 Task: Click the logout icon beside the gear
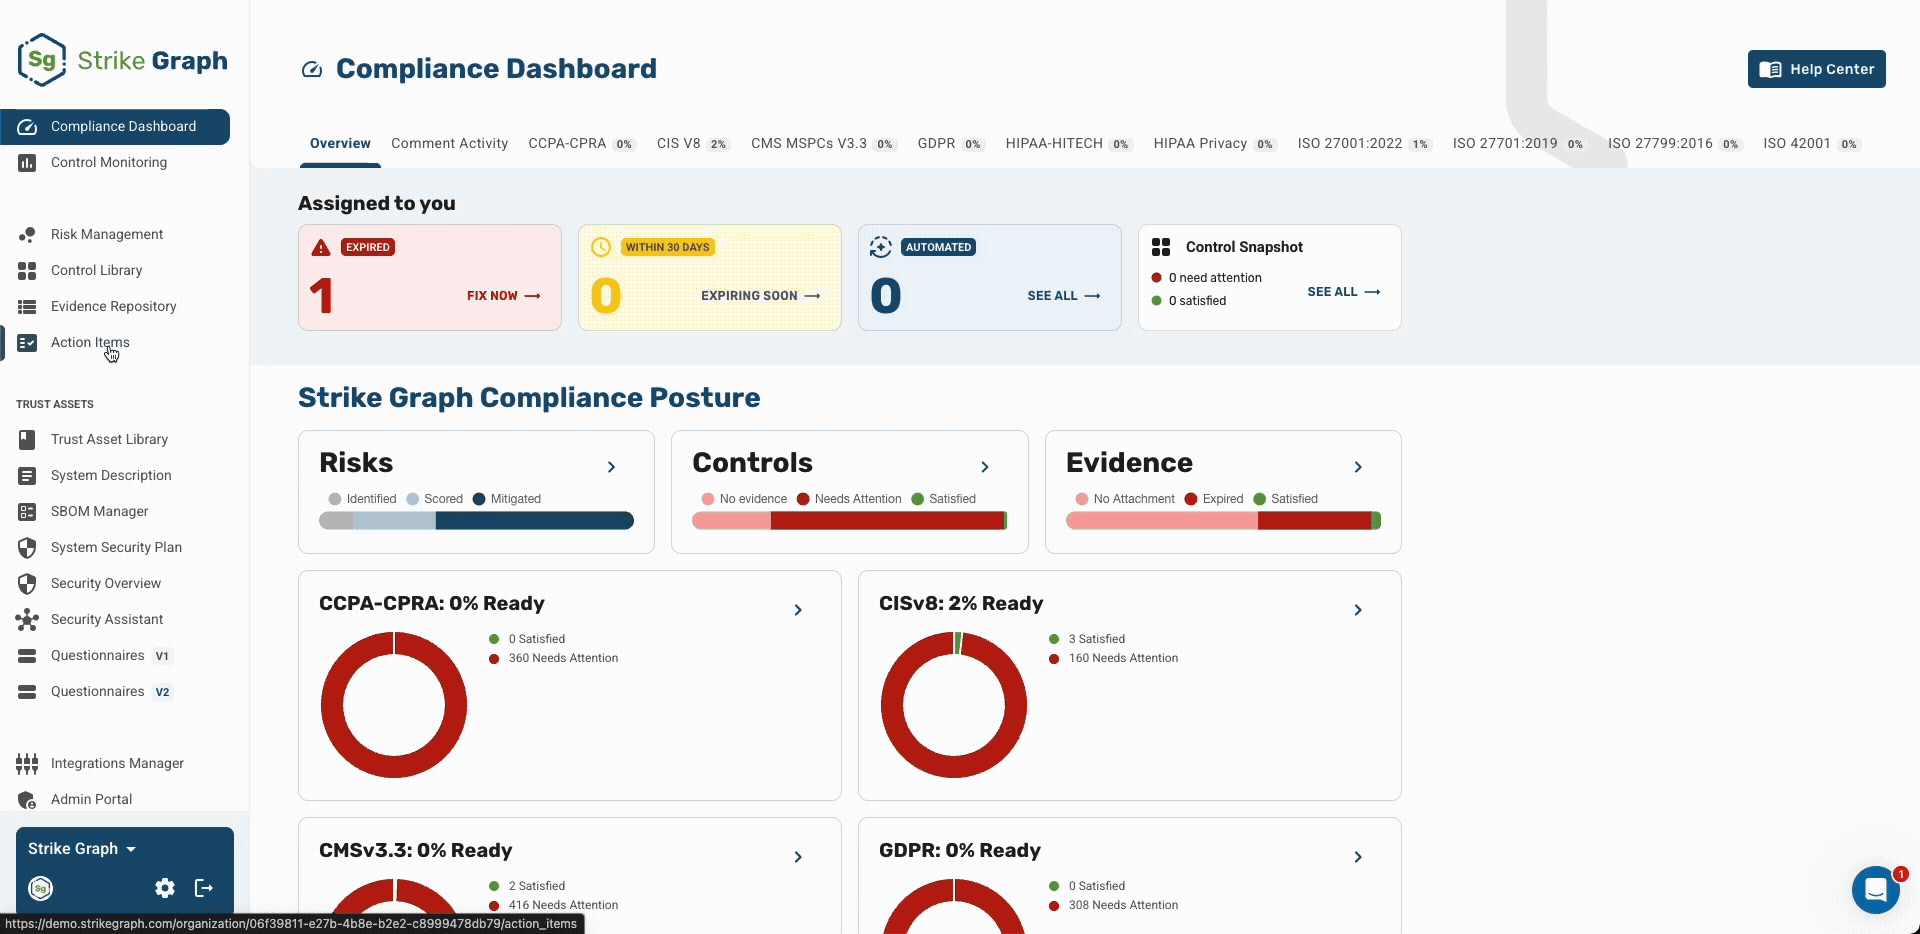pyautogui.click(x=204, y=888)
